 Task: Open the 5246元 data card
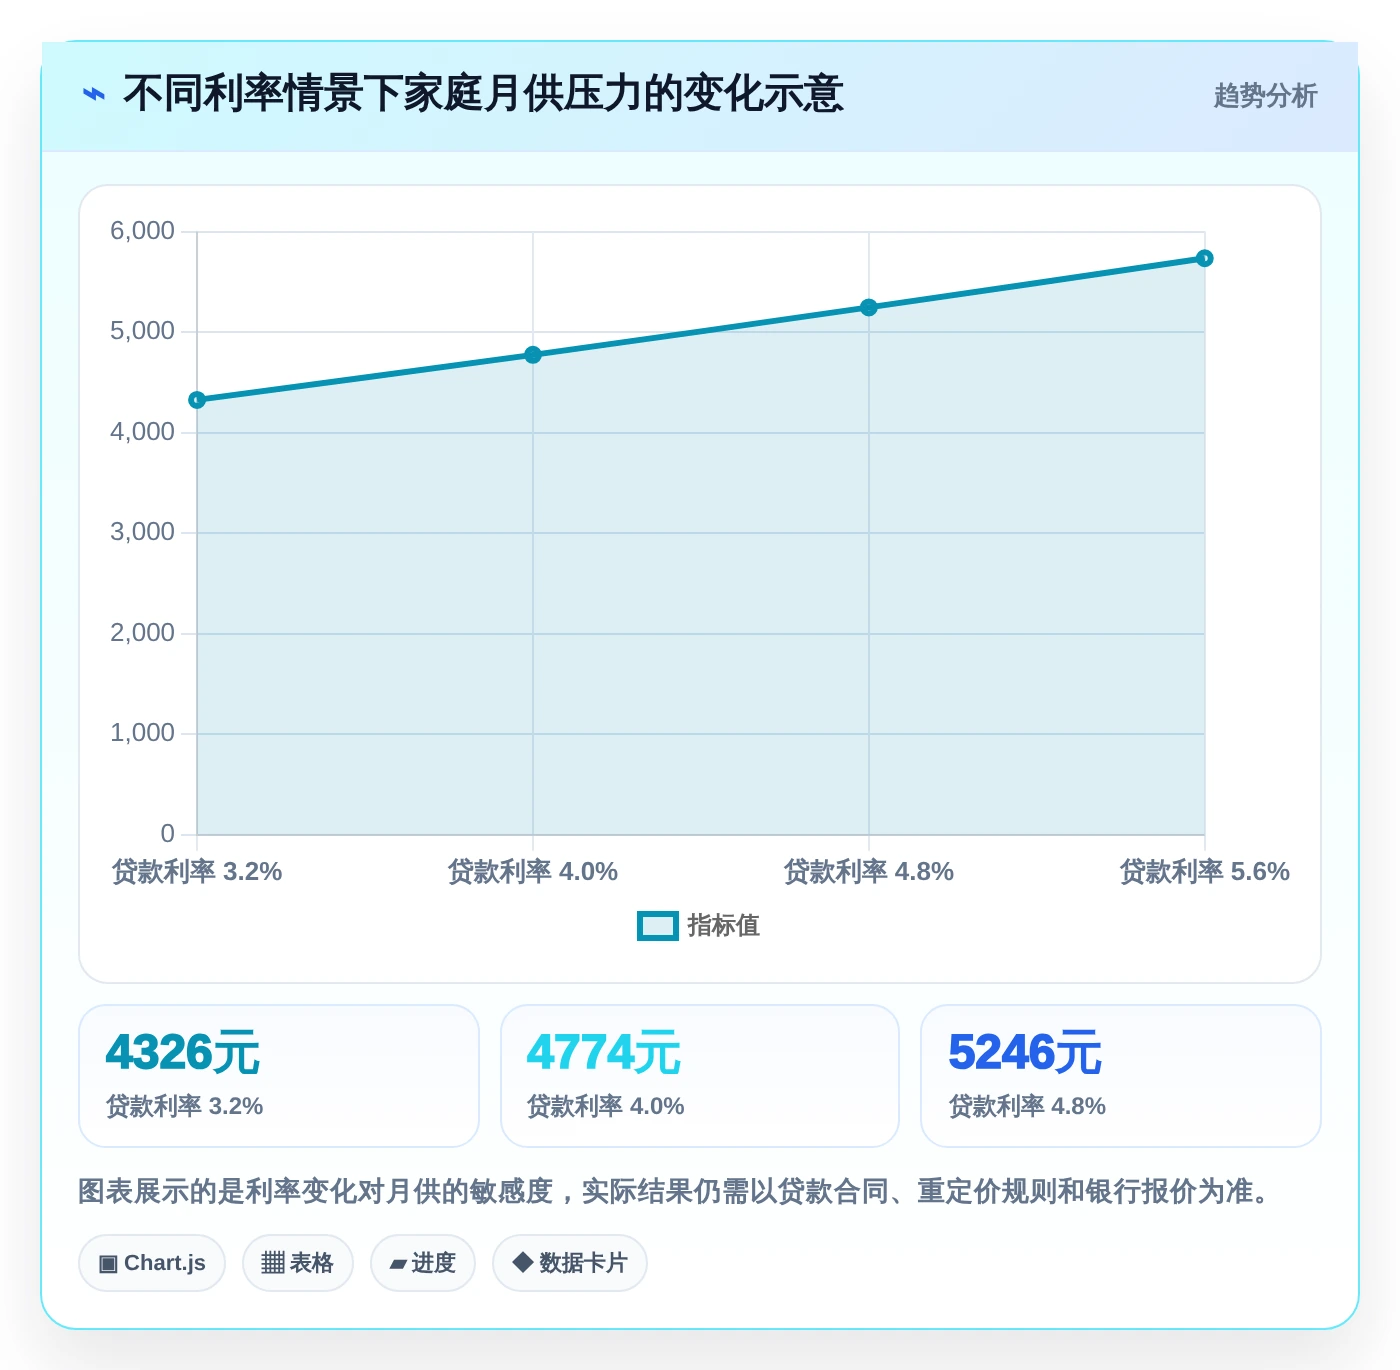point(1121,1076)
